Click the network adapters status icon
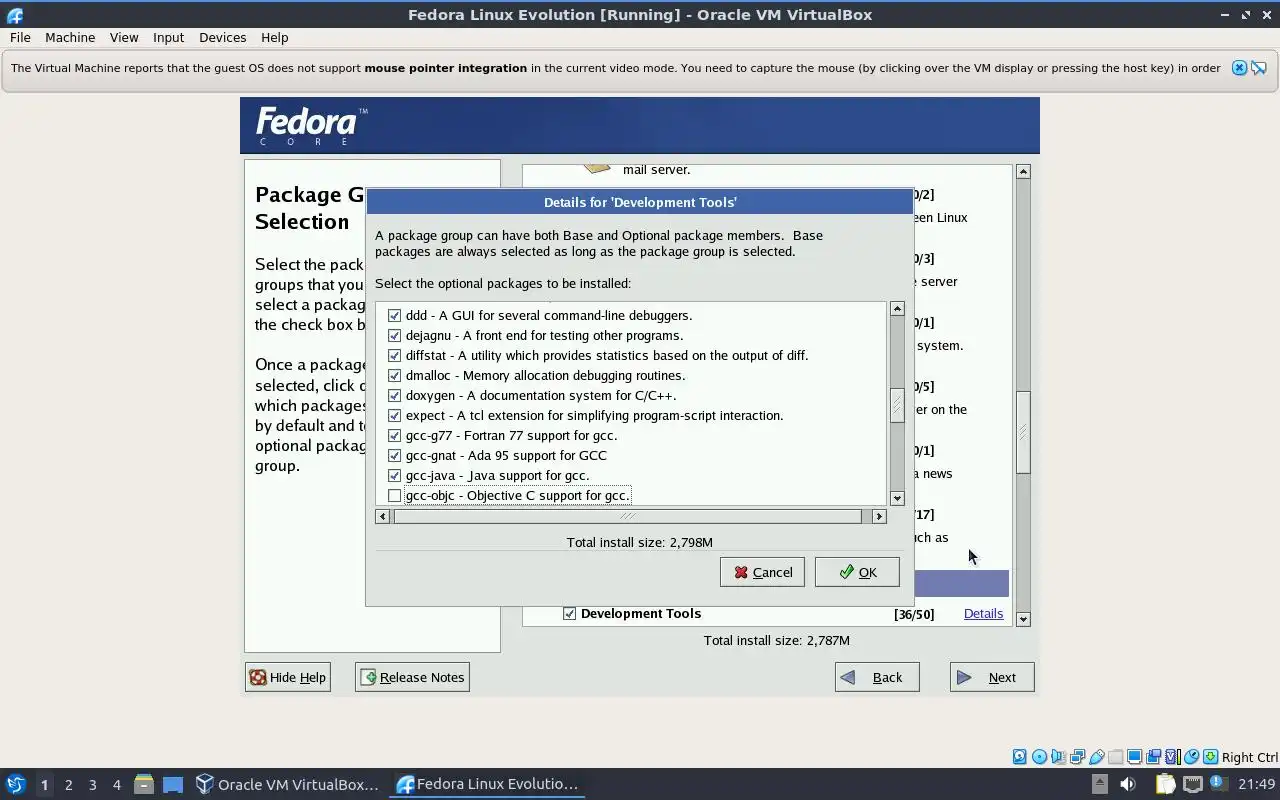 (1077, 757)
